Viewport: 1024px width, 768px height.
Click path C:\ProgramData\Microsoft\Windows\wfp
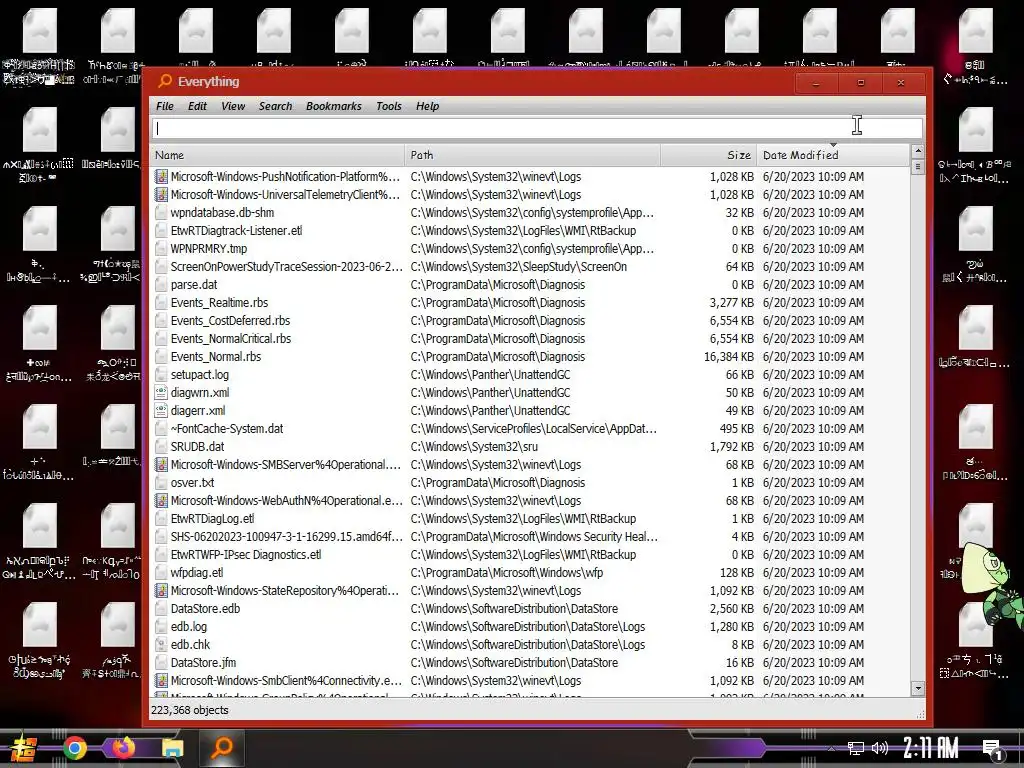[506, 572]
